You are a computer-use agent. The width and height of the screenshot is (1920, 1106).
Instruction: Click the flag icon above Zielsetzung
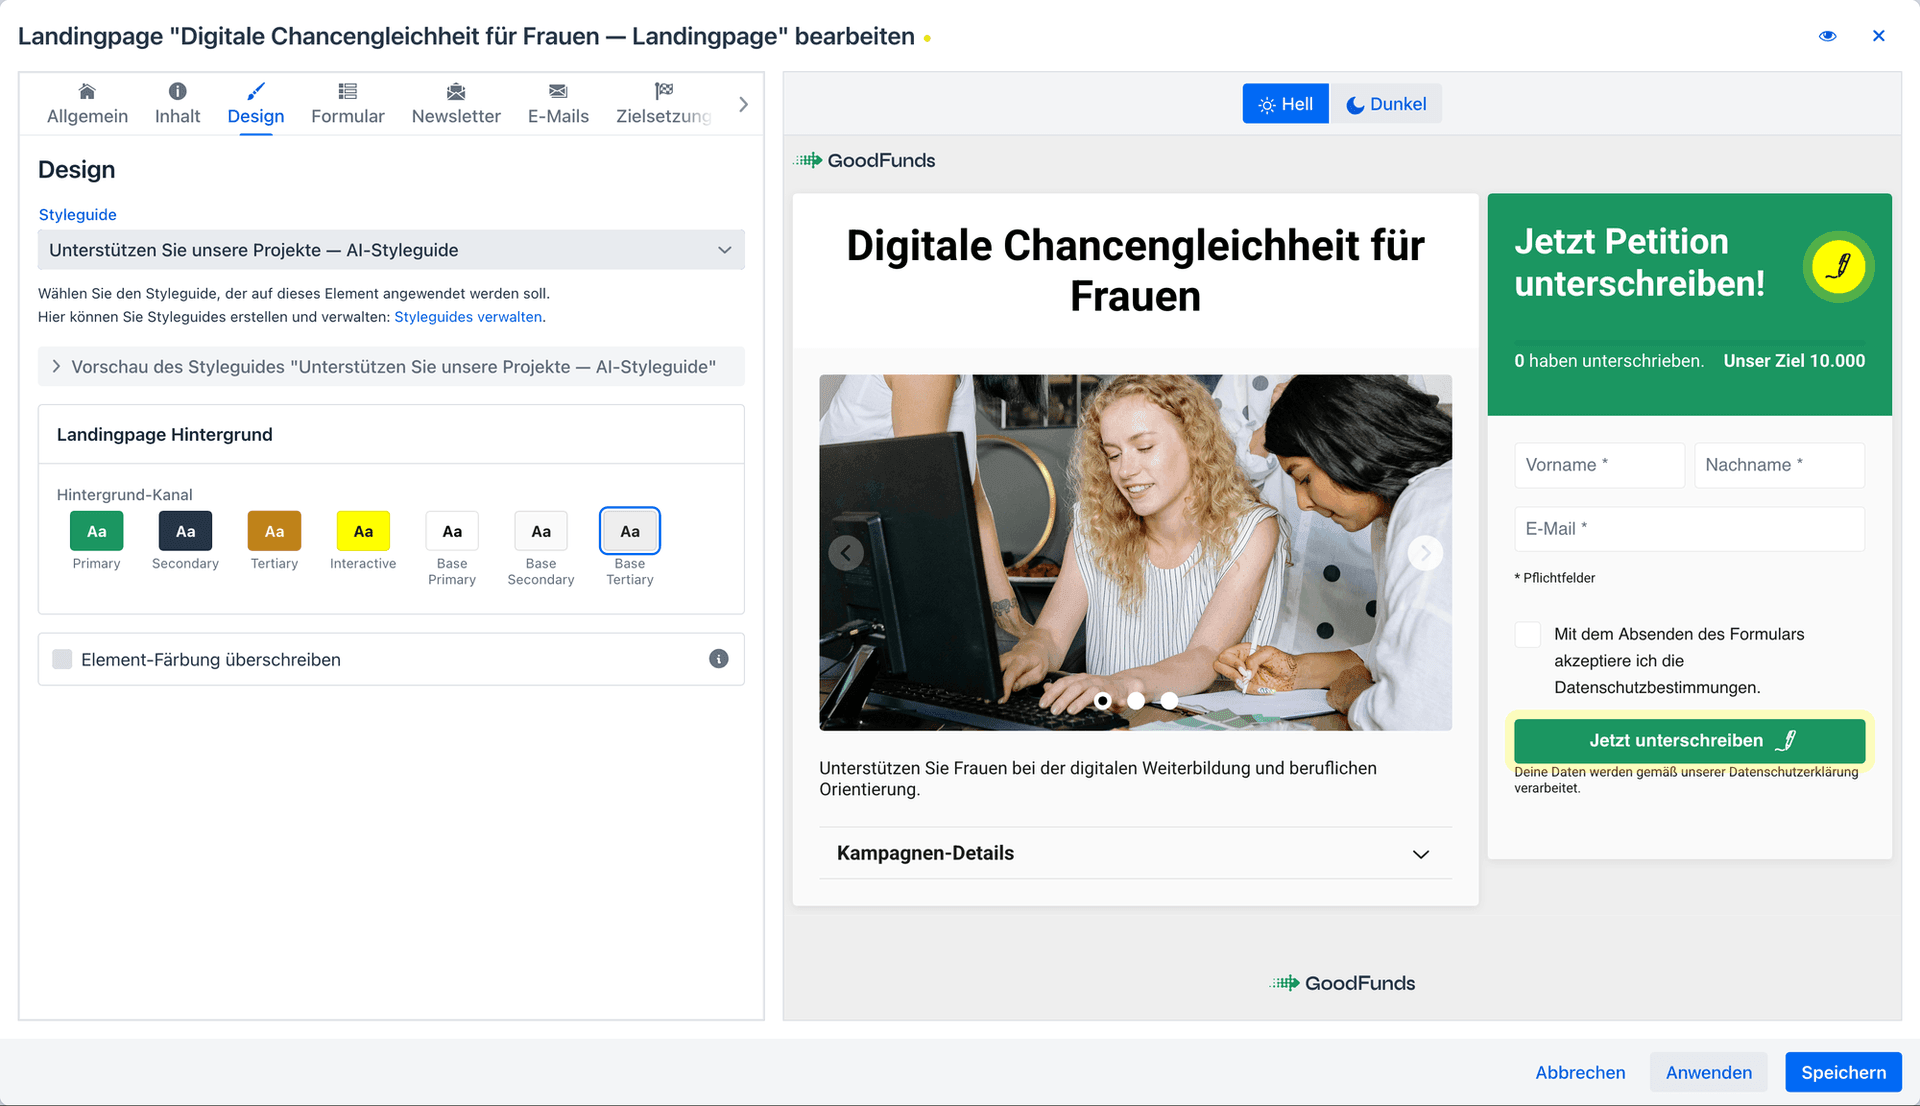[x=663, y=91]
